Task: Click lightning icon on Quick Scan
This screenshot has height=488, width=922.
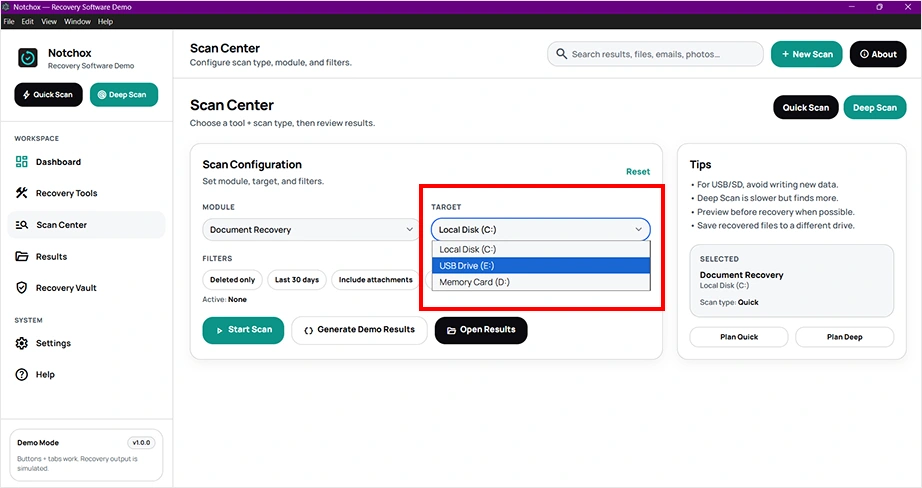Action: (26, 95)
